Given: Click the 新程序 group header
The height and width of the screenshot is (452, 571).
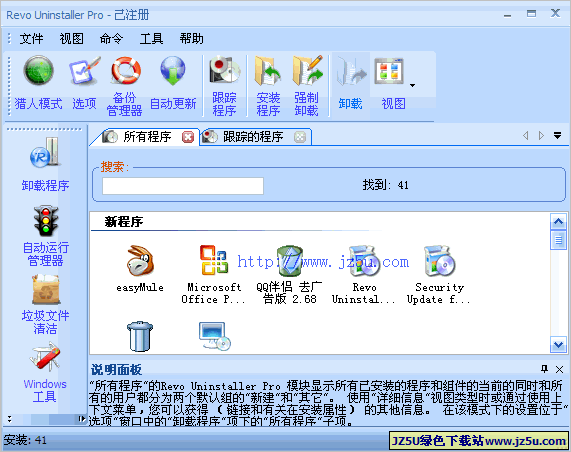Looking at the screenshot, I should click(124, 222).
